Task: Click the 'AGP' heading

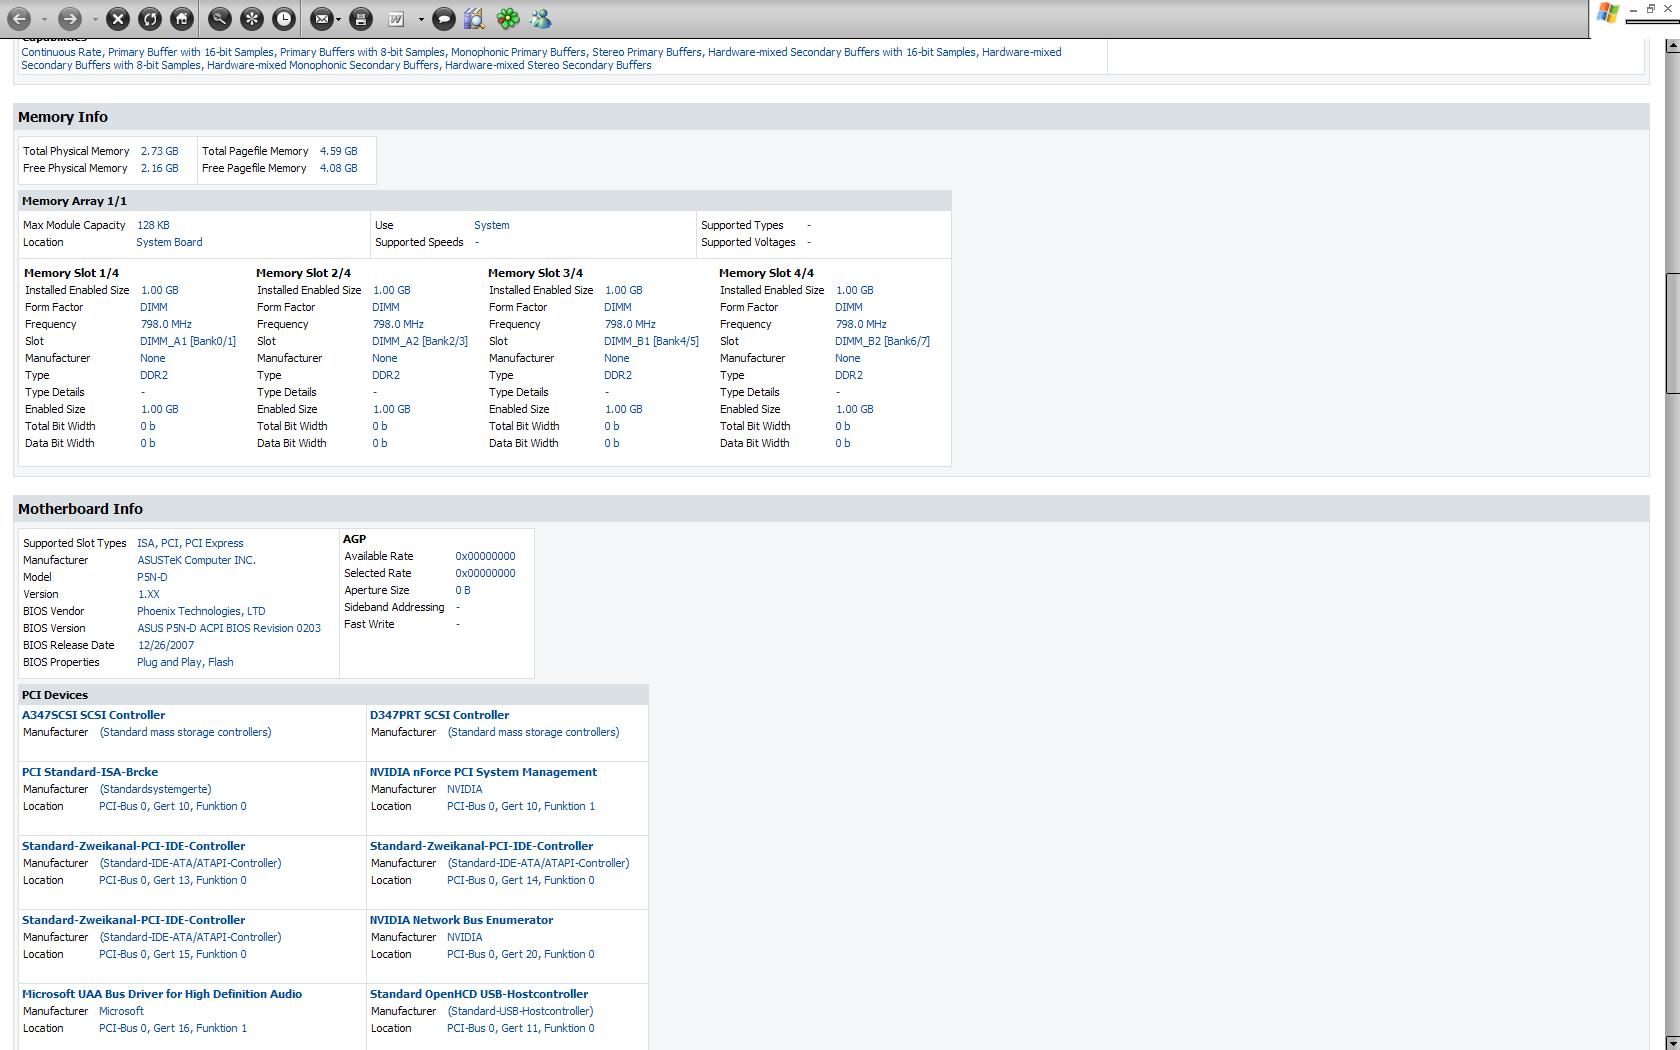Action: coord(354,539)
